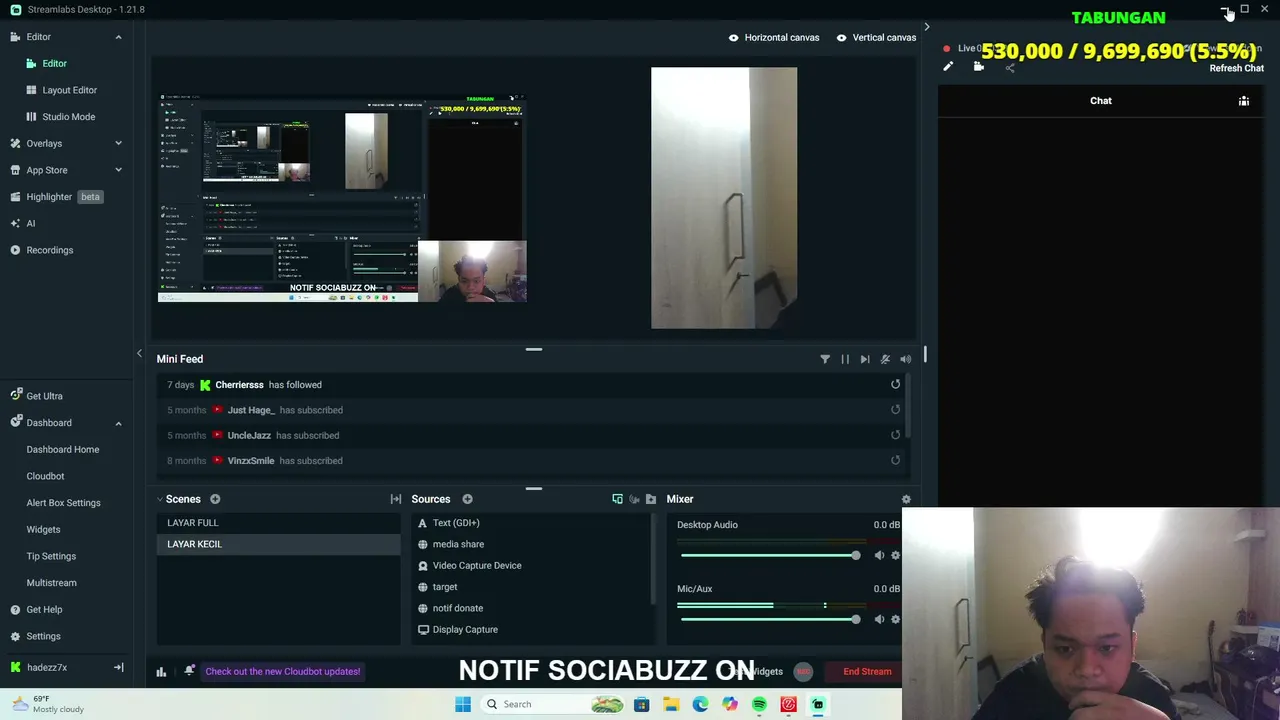1280x720 pixels.
Task: Open Settings in sidebar
Action: (43, 636)
